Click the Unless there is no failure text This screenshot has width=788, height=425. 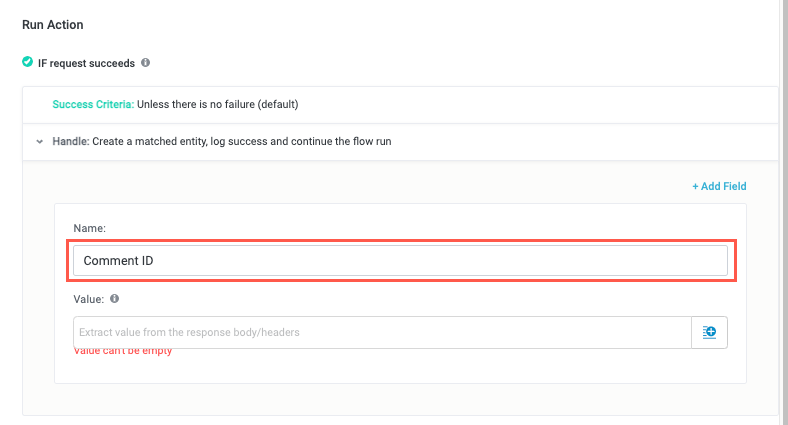coord(218,104)
